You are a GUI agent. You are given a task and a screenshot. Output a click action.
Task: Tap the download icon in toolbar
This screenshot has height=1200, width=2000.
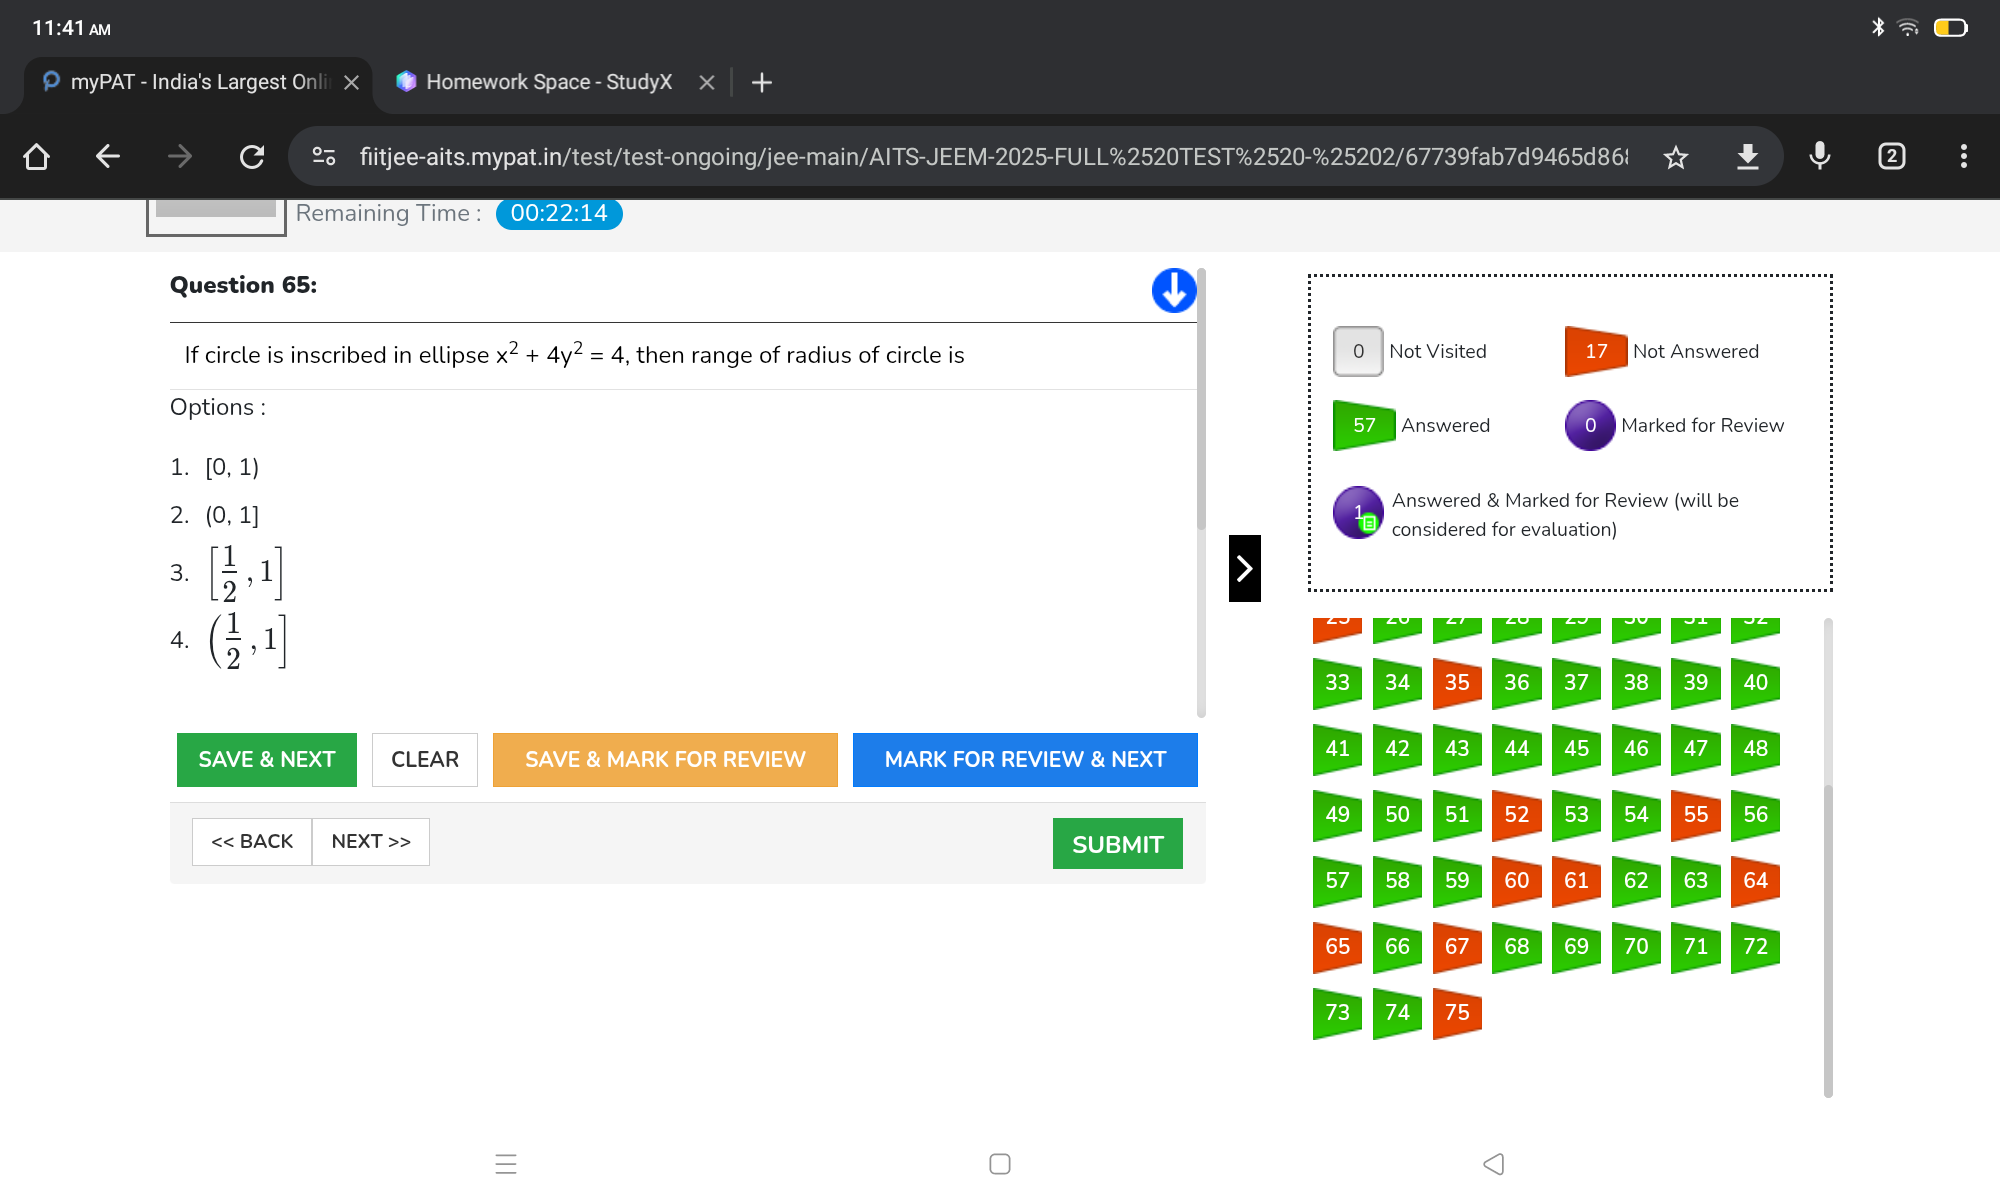coord(1748,156)
